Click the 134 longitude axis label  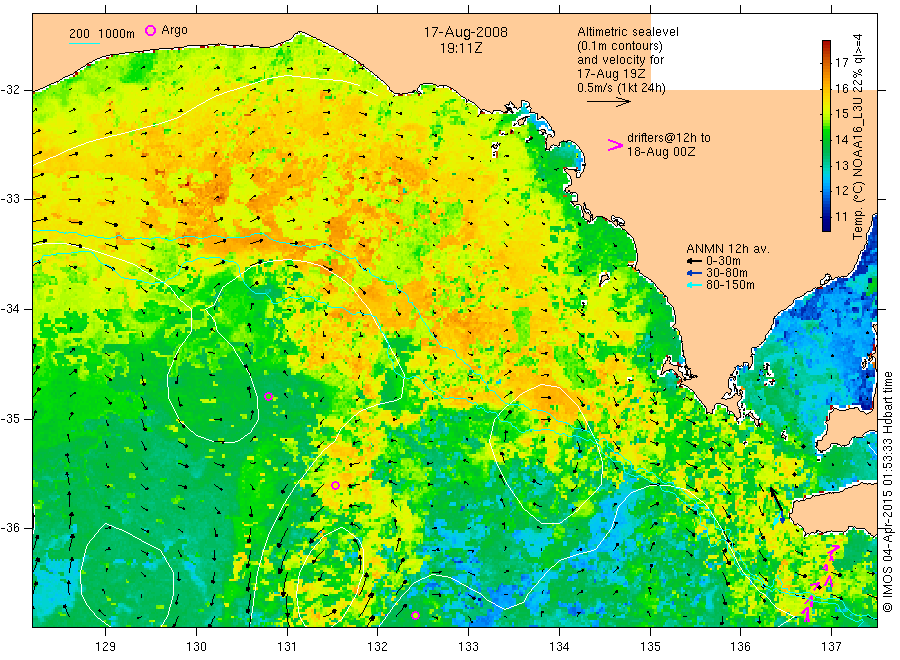tap(559, 647)
